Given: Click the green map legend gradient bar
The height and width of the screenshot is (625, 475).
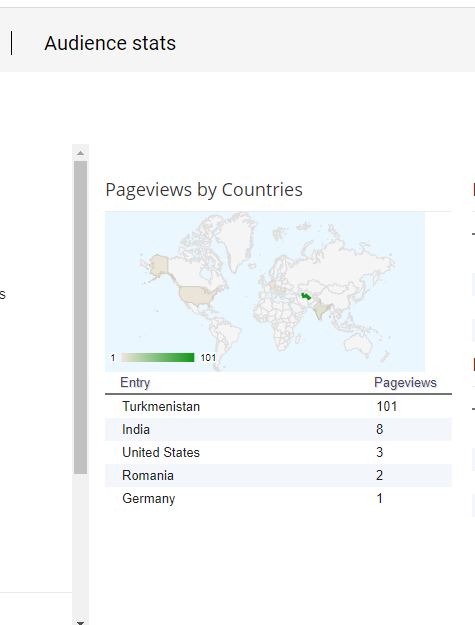Looking at the screenshot, I should (158, 358).
